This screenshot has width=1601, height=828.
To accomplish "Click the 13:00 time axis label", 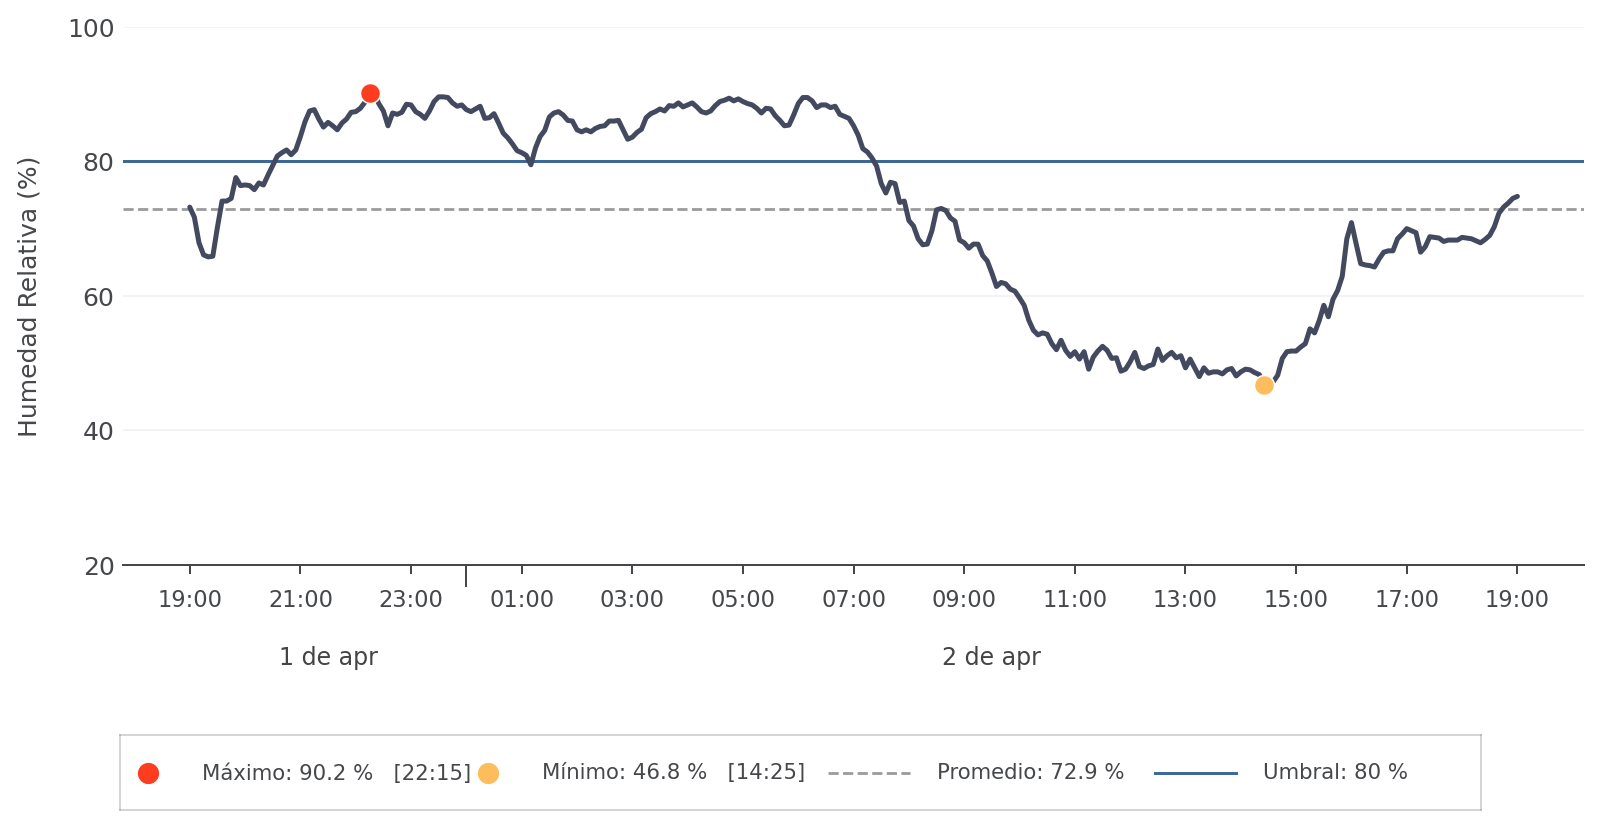I will pyautogui.click(x=1185, y=600).
